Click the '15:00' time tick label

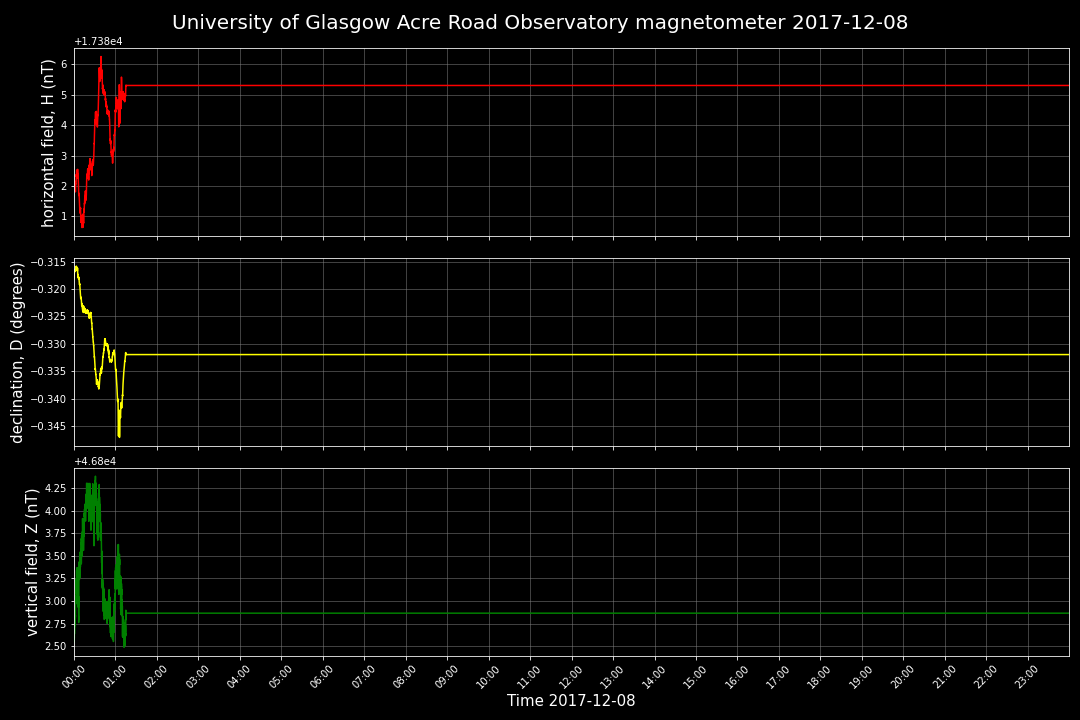click(696, 678)
